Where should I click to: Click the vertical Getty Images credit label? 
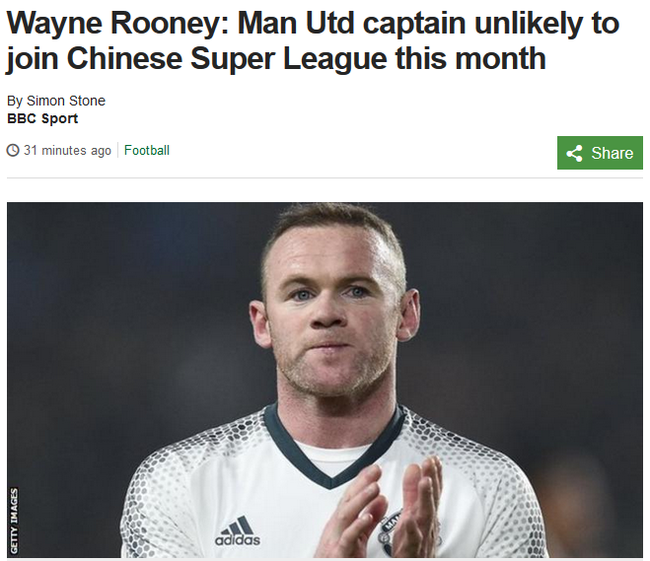[x=14, y=520]
